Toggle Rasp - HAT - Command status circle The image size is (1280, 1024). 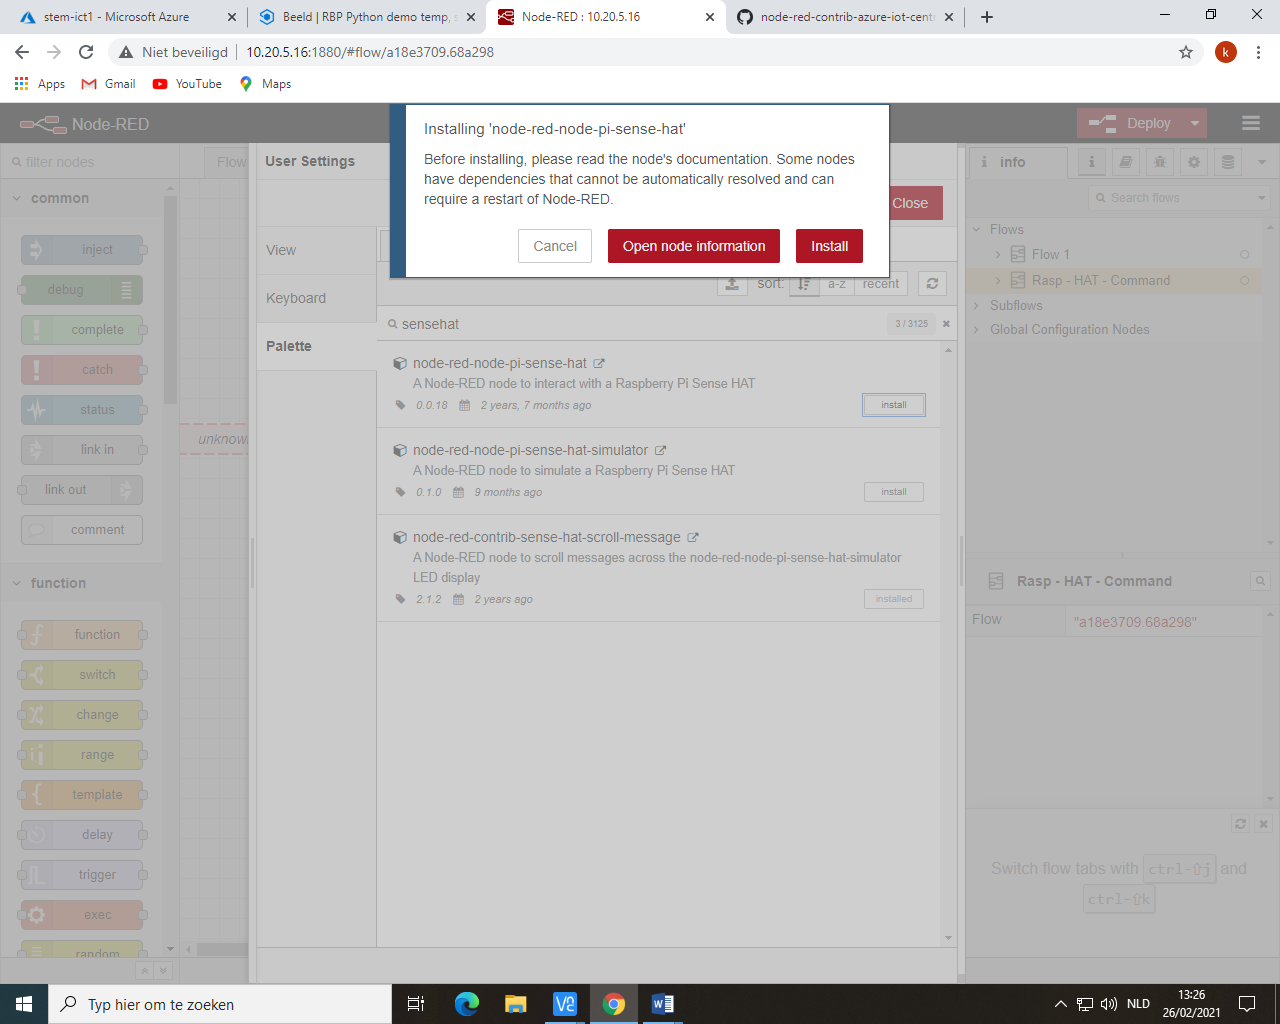pos(1245,280)
